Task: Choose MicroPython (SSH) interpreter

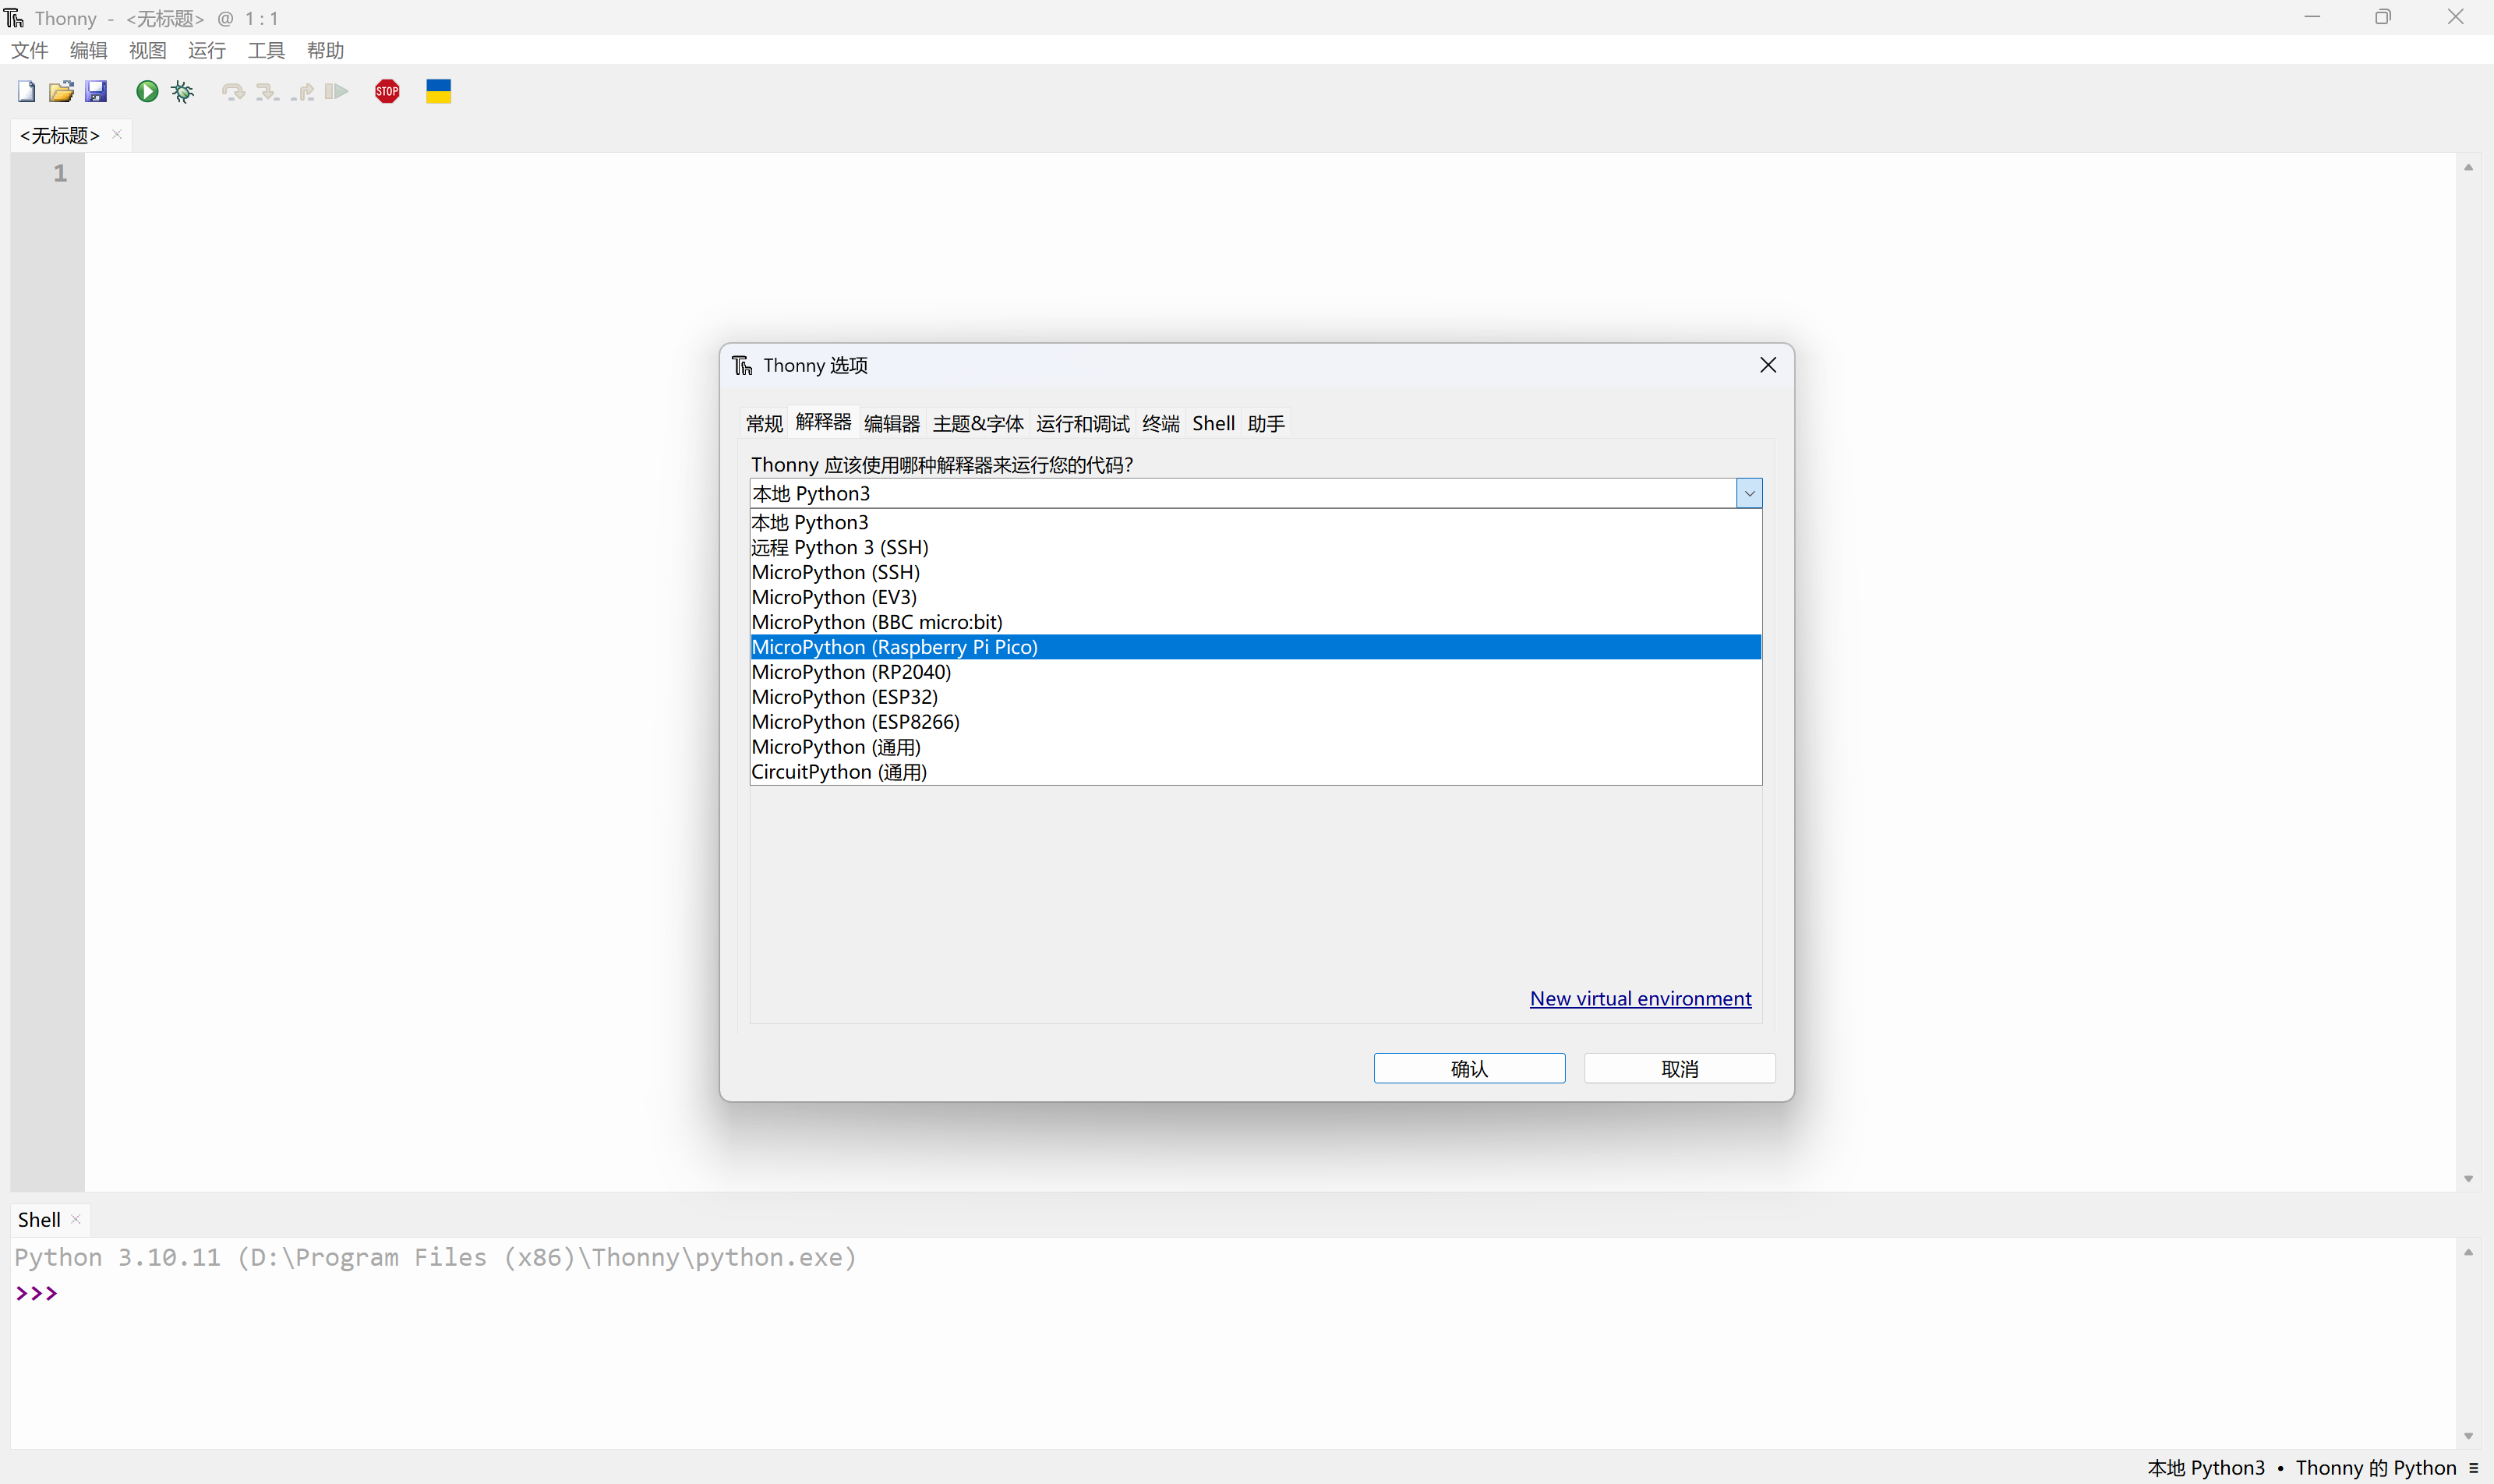Action: tap(1255, 572)
